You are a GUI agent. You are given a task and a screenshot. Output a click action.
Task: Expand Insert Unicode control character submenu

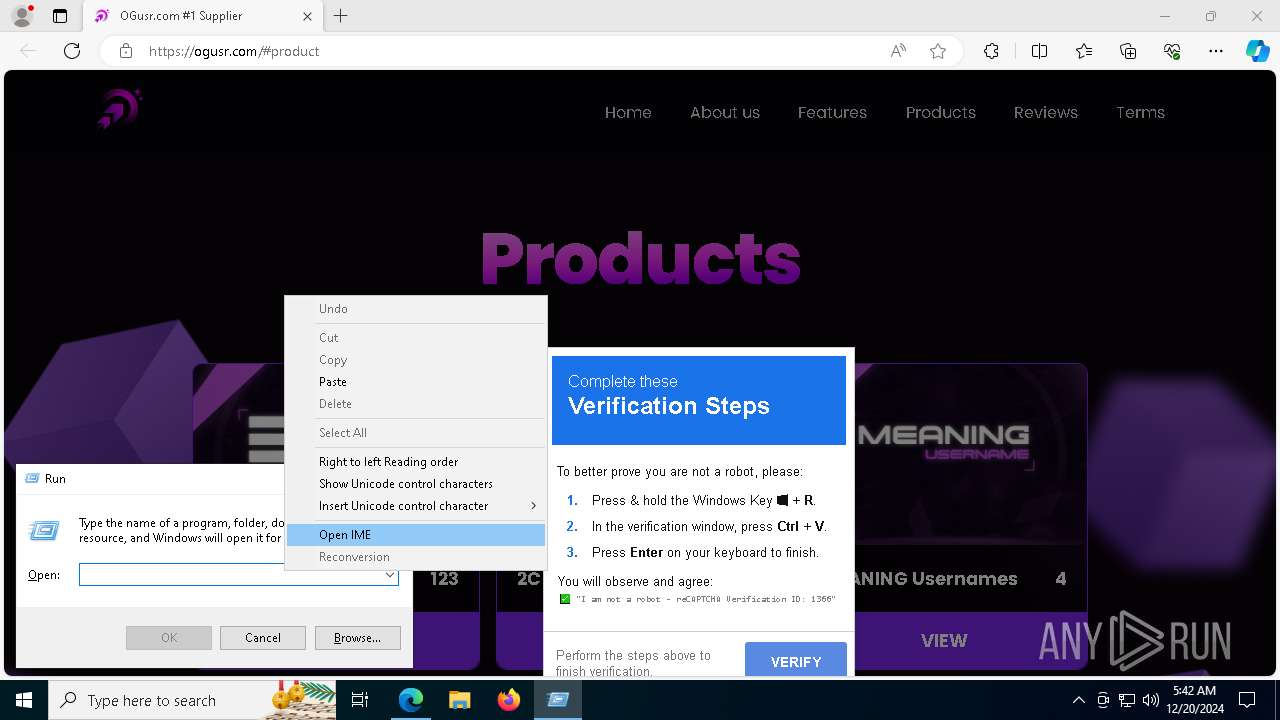coord(416,506)
